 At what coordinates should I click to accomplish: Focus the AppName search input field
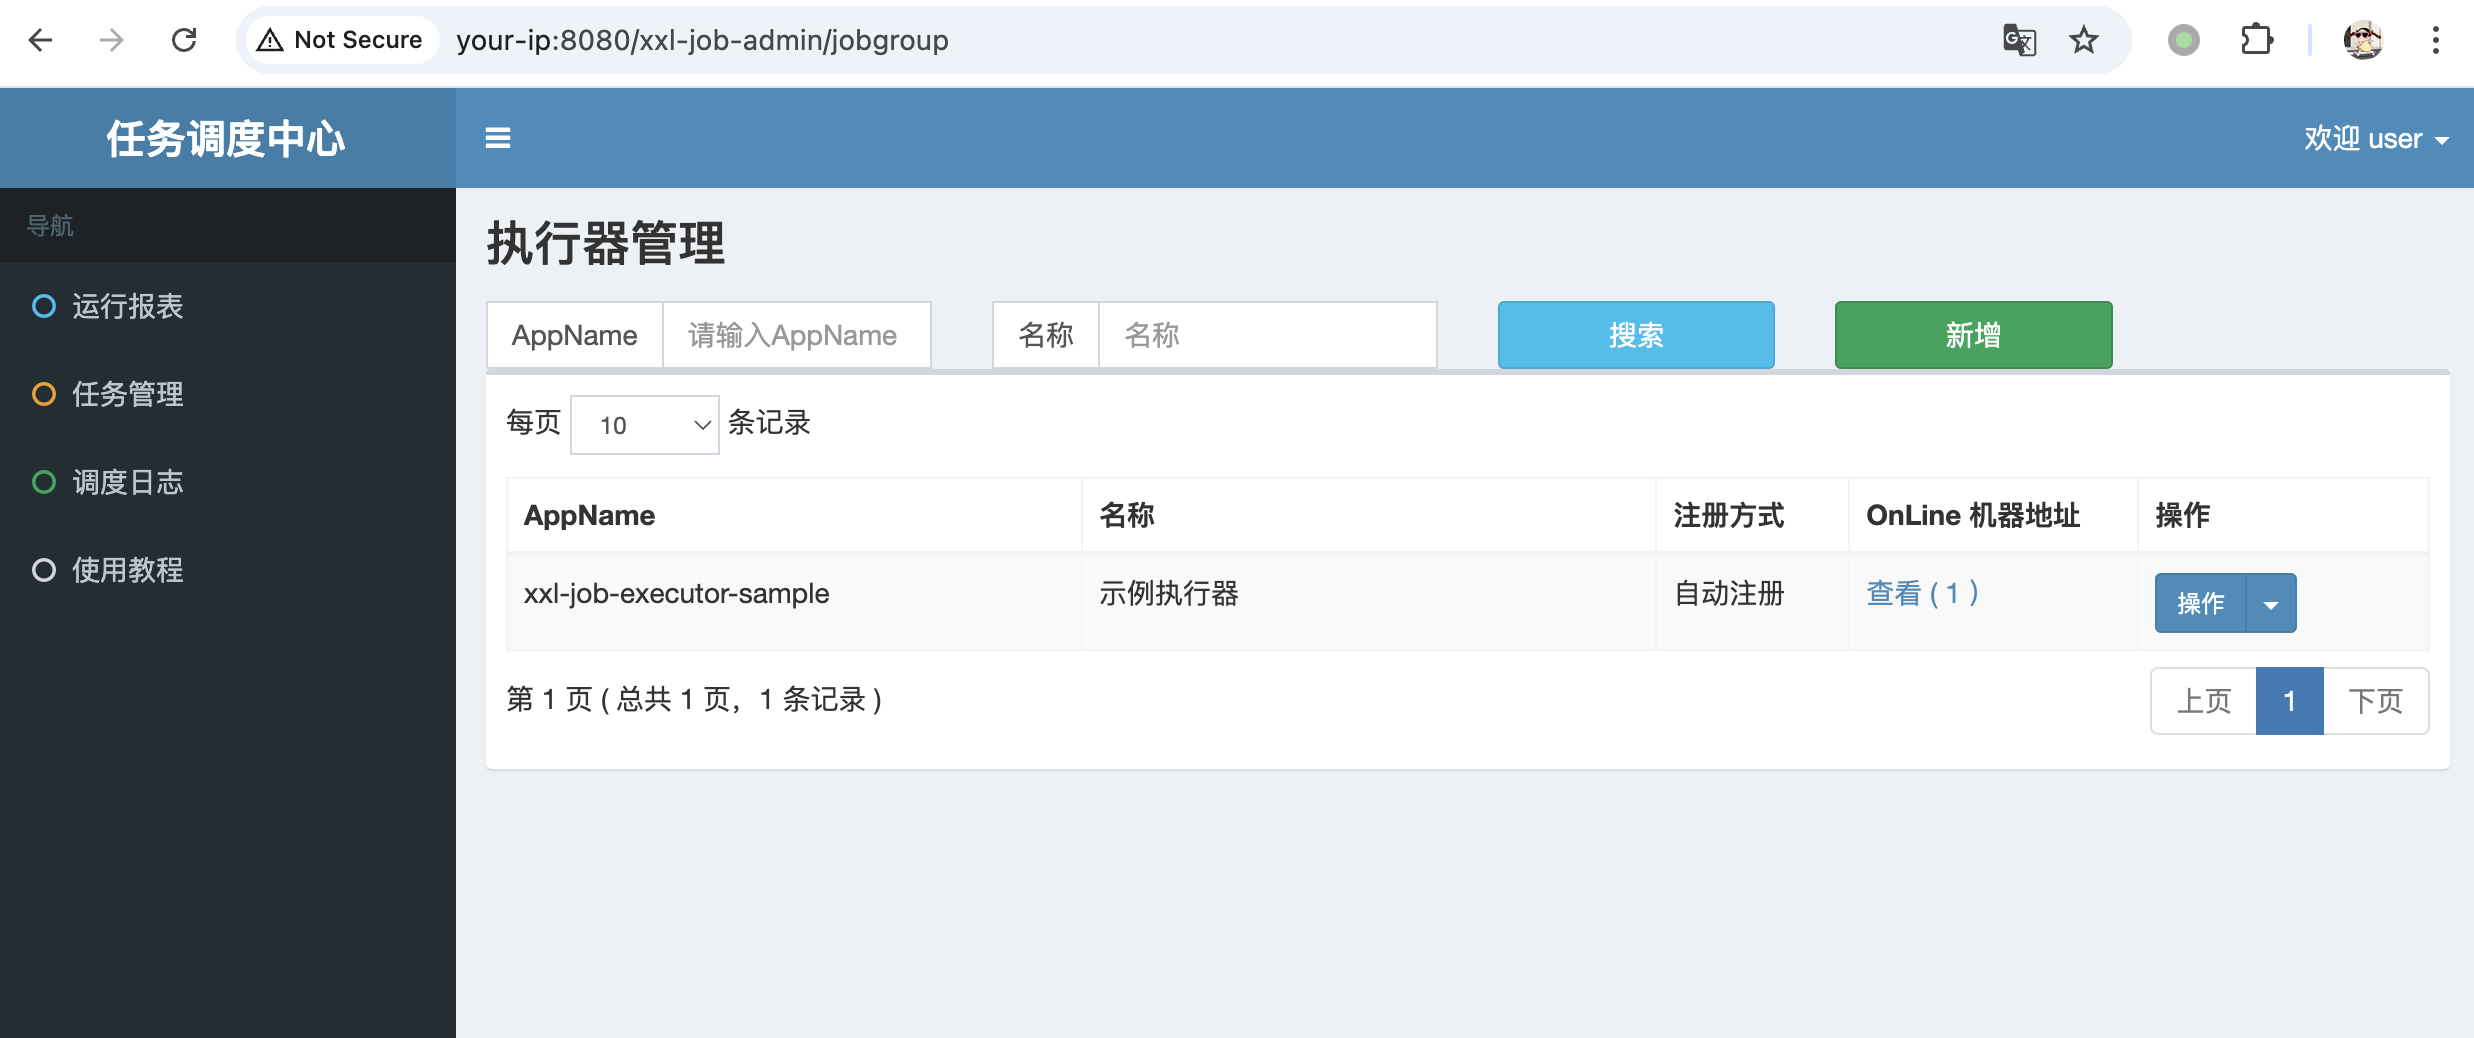coord(796,335)
